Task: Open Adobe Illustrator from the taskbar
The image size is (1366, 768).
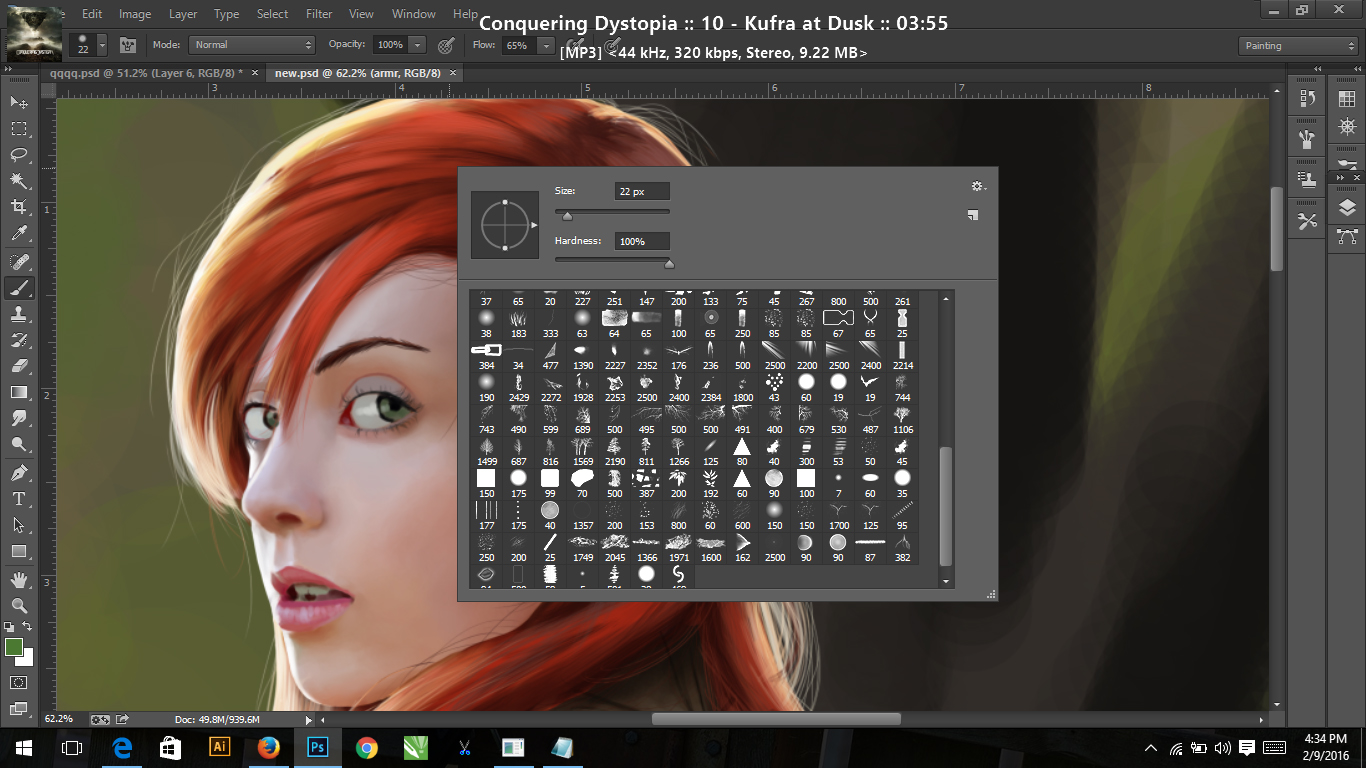Action: 219,747
